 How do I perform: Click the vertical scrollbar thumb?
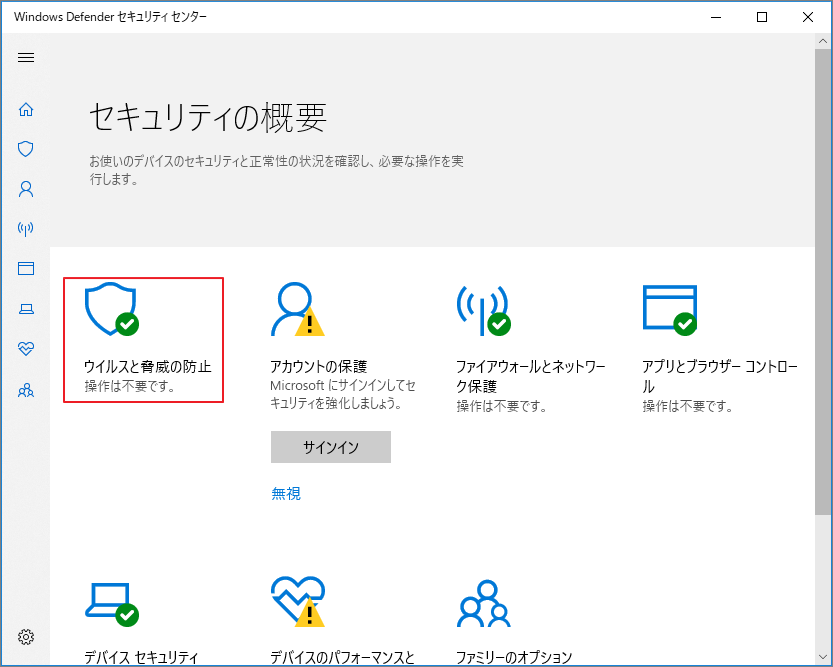tap(823, 281)
